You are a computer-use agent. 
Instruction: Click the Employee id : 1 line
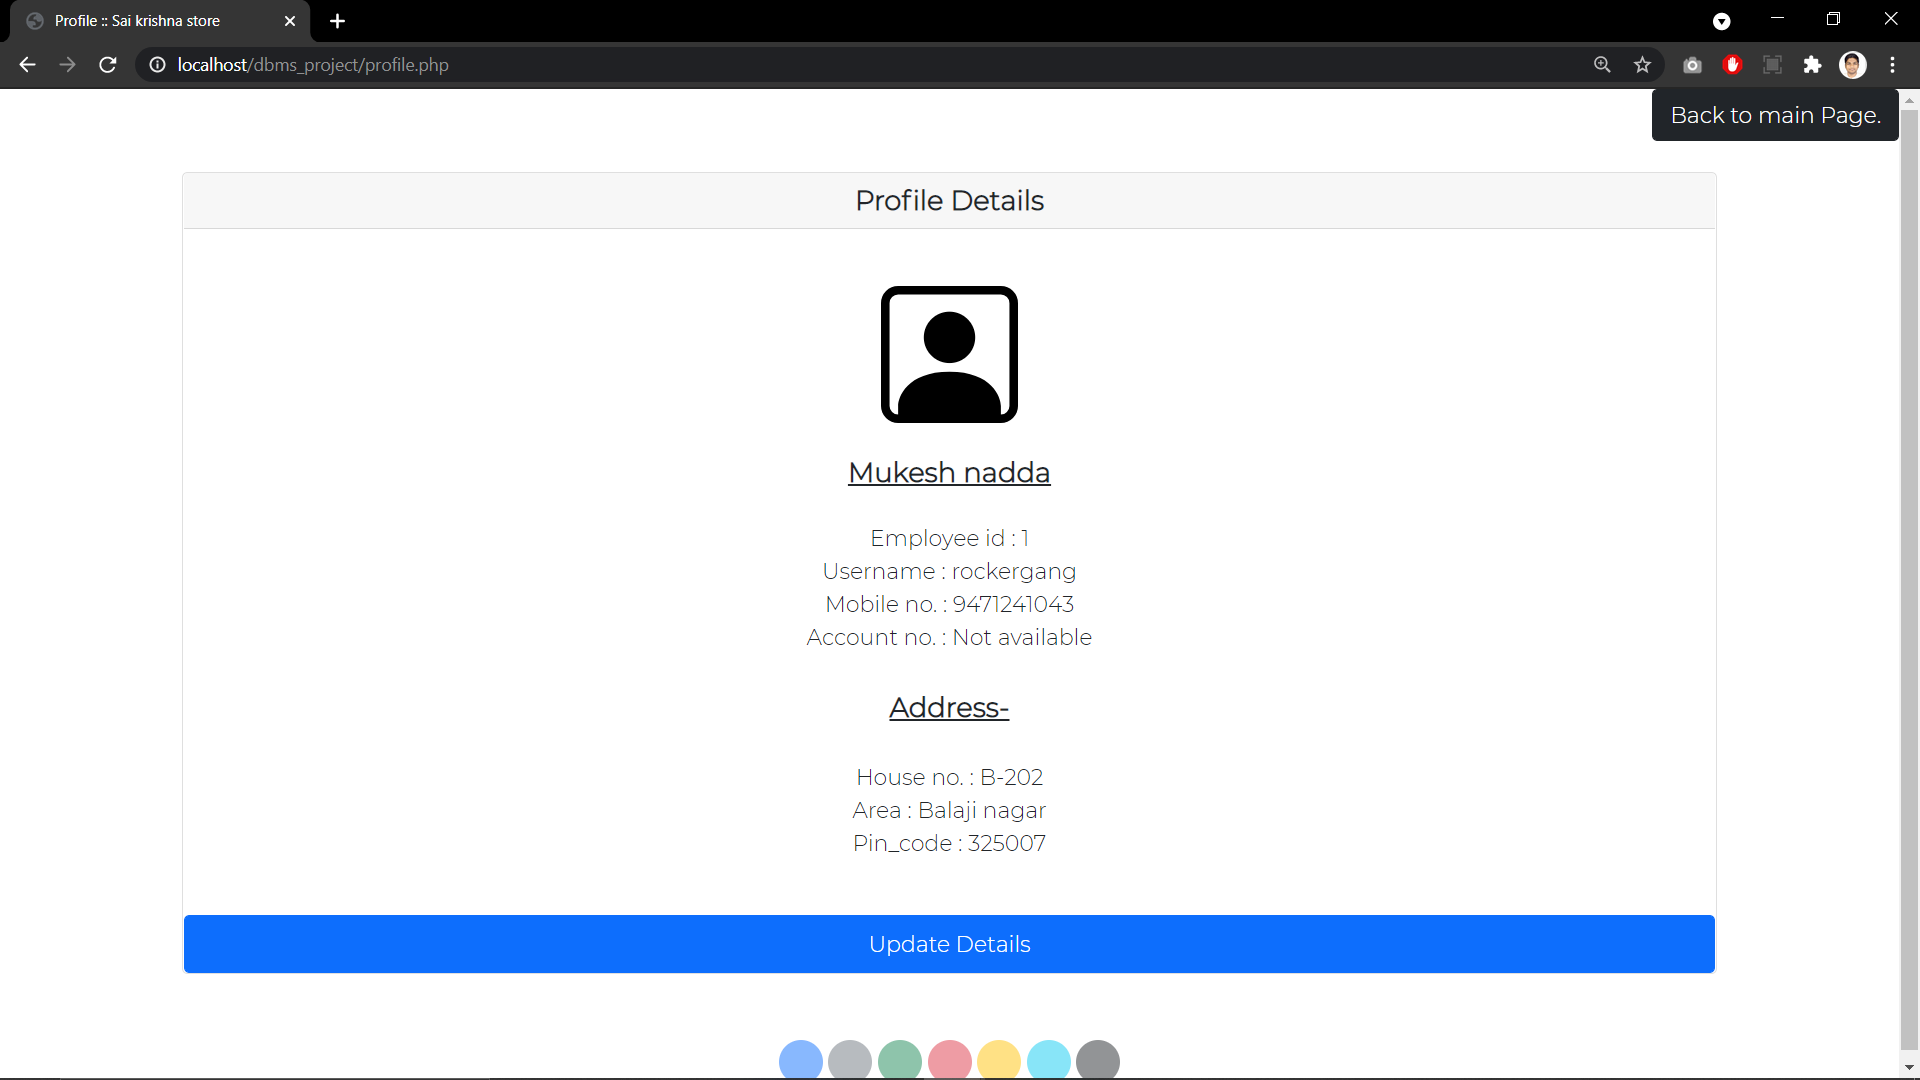[x=949, y=538]
